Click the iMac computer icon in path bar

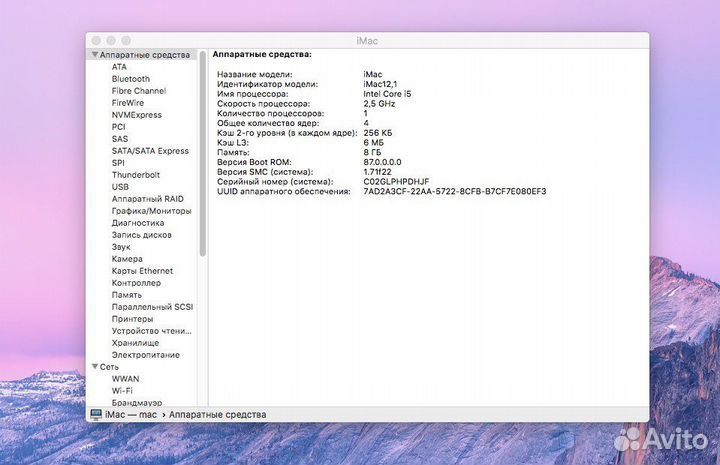coord(96,415)
